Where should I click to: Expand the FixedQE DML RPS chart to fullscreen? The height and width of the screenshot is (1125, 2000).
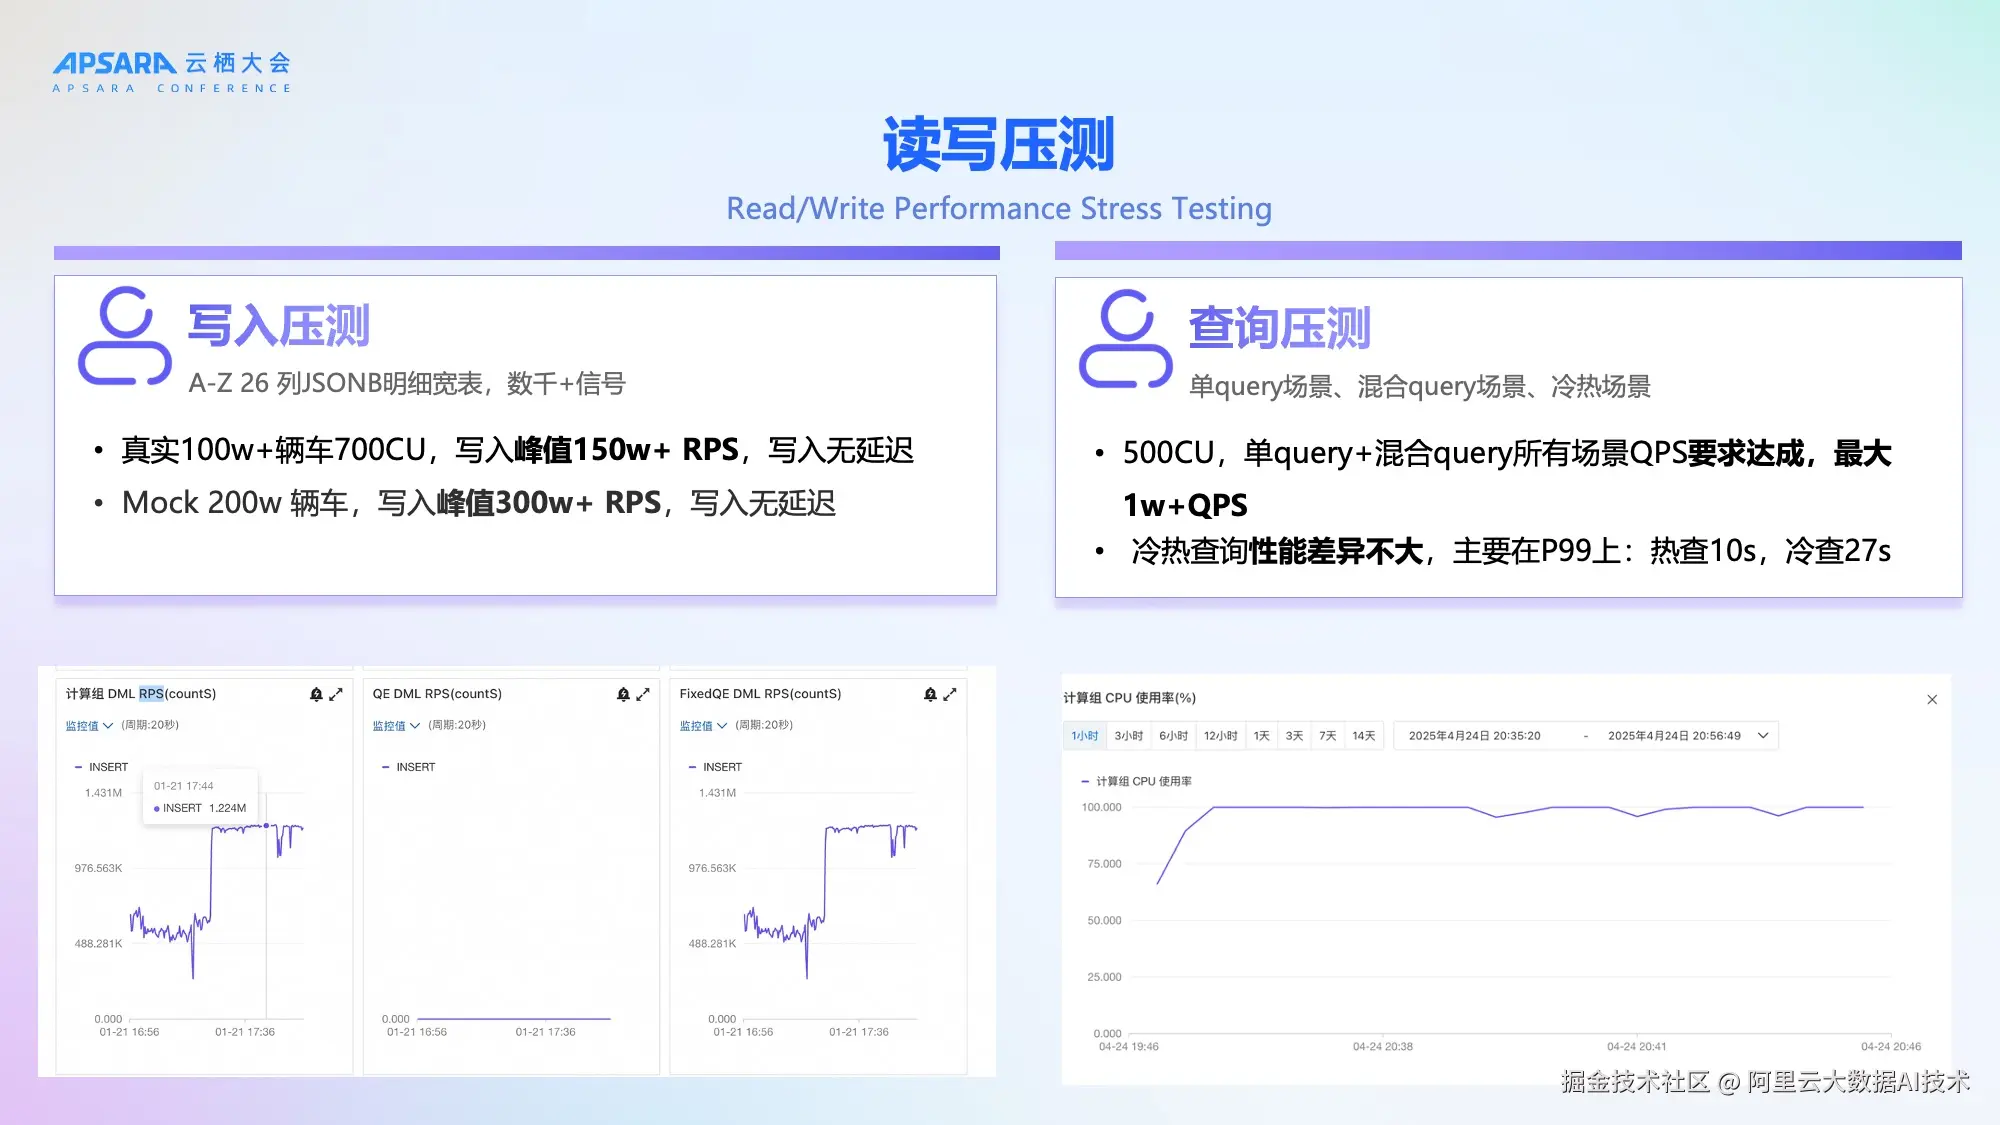tap(950, 694)
